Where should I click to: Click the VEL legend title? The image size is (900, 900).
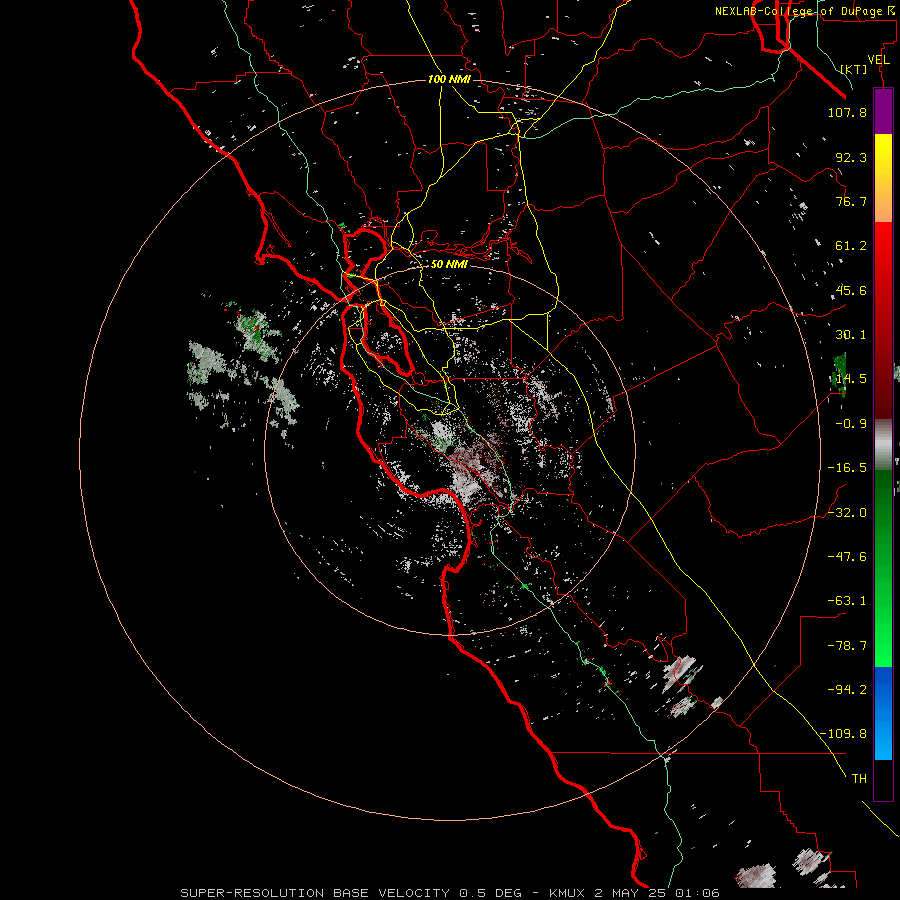pyautogui.click(x=878, y=60)
